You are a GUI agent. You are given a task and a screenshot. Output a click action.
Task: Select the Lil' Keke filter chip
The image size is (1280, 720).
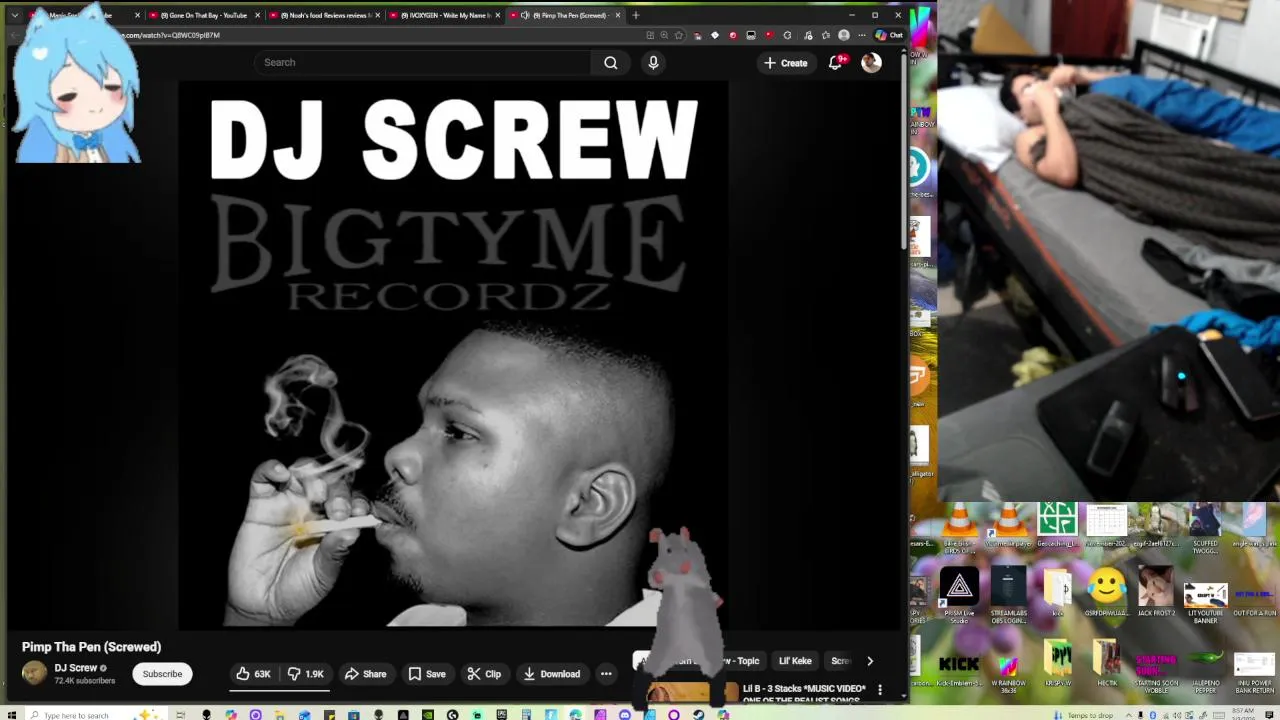pos(795,661)
